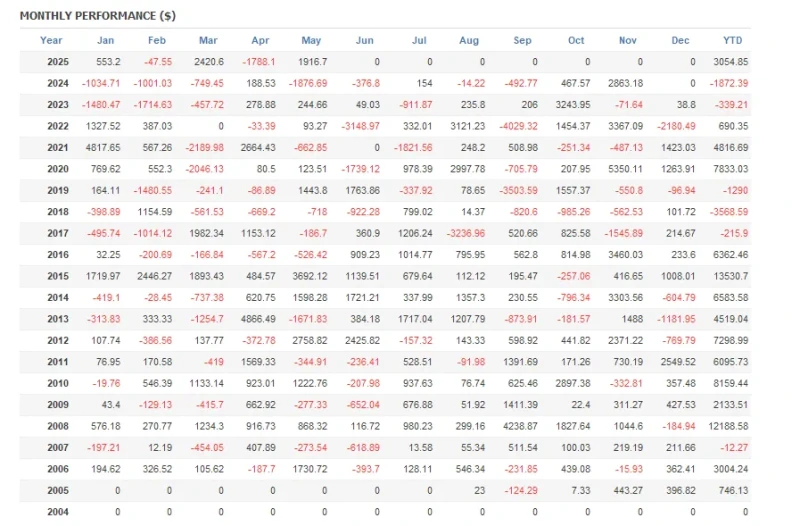800x526 pixels.
Task: Select September 2008 value 4238.87
Action: pos(520,426)
